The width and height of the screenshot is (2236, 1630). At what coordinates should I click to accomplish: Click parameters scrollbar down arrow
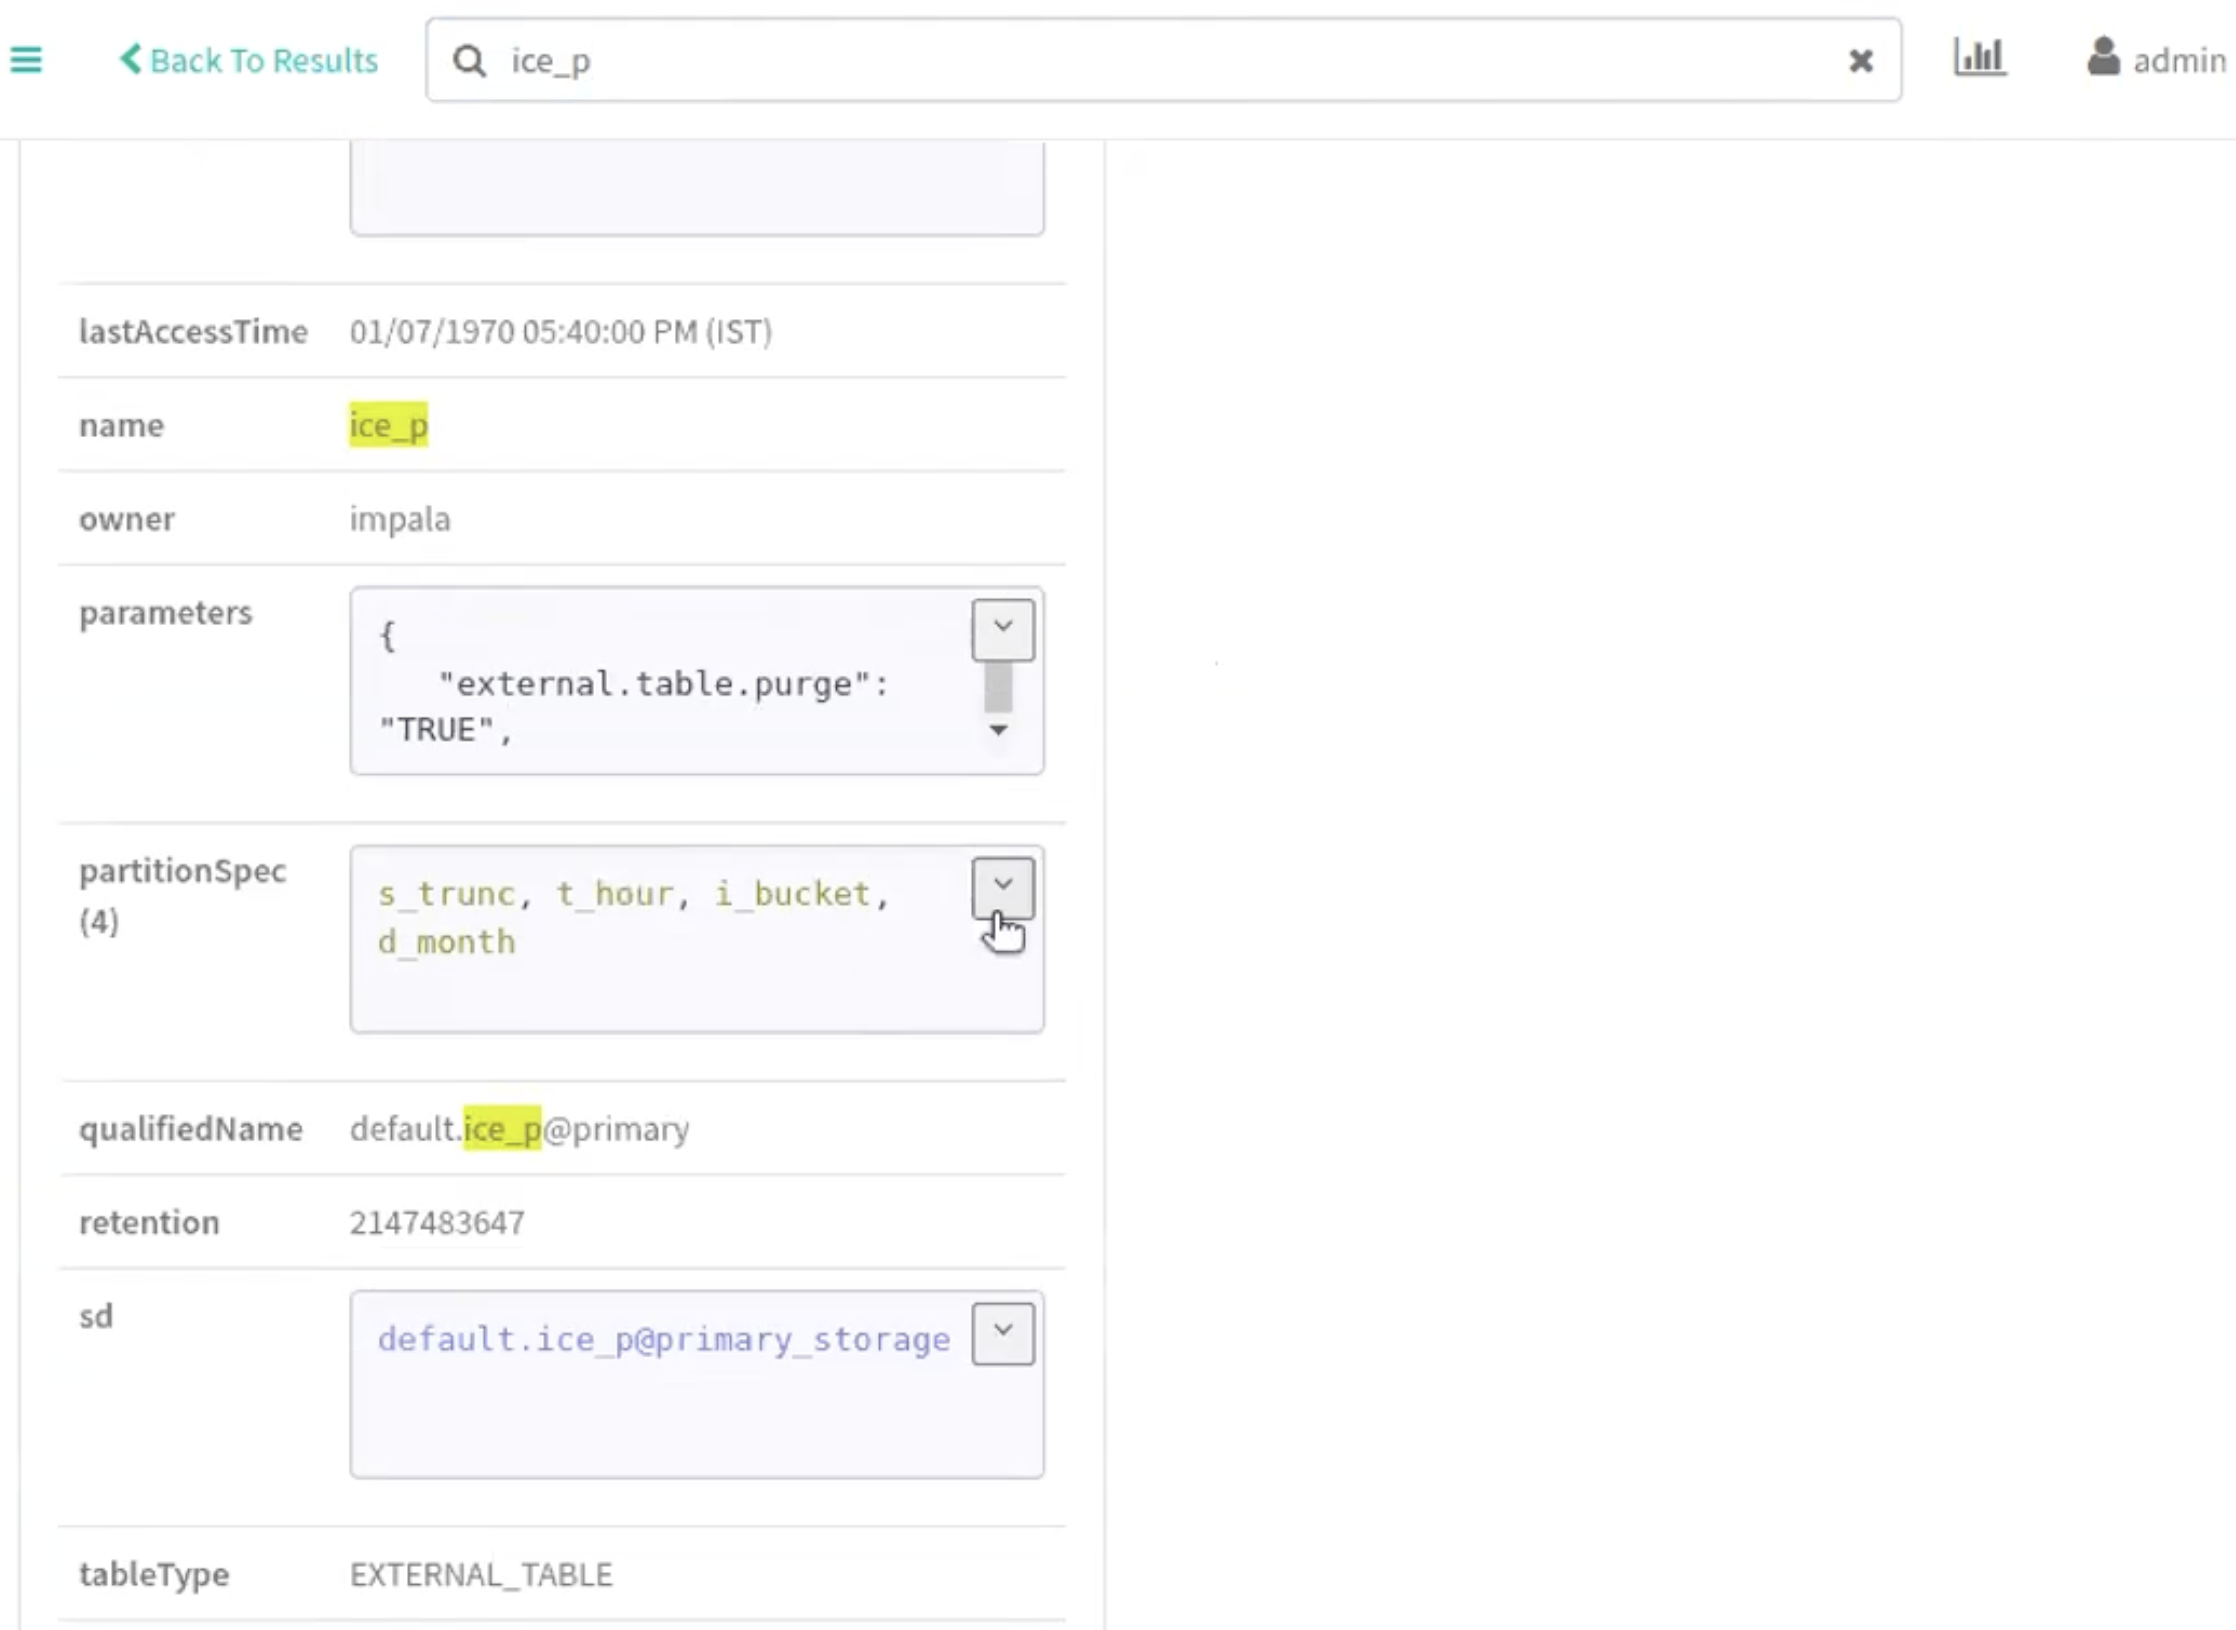(998, 730)
